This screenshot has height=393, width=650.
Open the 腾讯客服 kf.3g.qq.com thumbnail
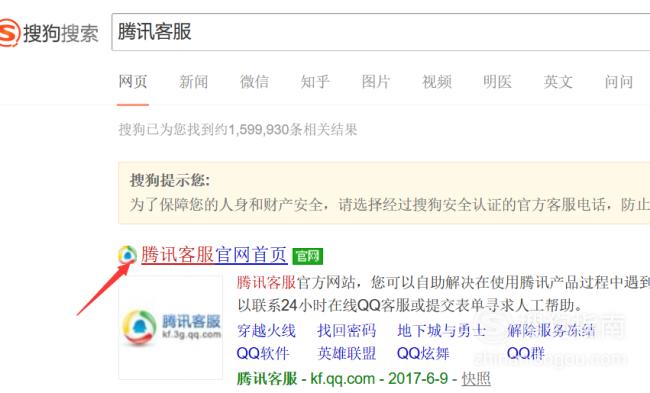click(x=170, y=327)
